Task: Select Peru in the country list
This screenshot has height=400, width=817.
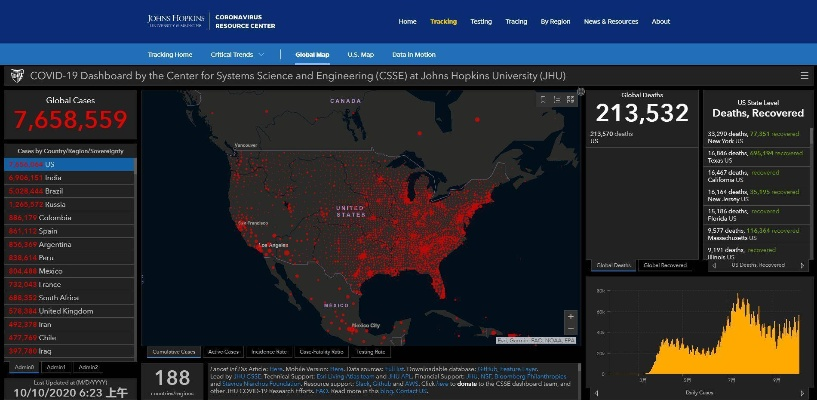Action: pyautogui.click(x=69, y=258)
